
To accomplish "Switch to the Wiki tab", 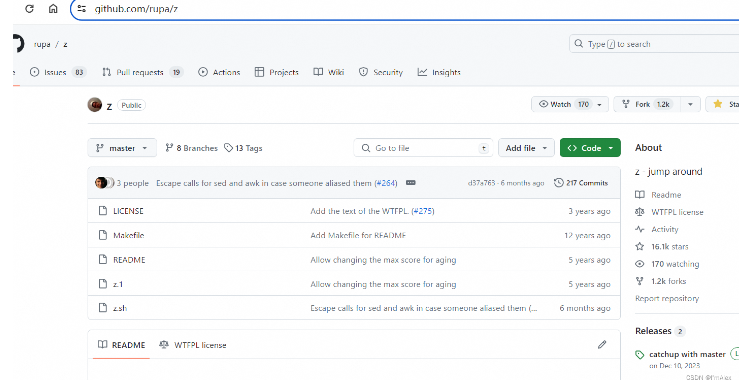I will [x=329, y=72].
